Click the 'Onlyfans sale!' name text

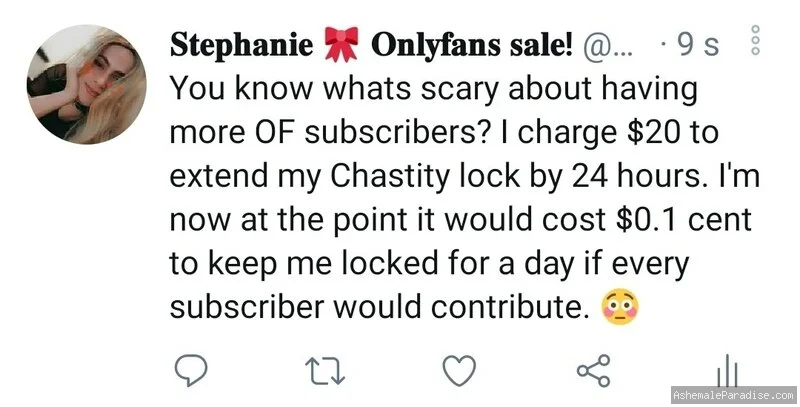471,44
